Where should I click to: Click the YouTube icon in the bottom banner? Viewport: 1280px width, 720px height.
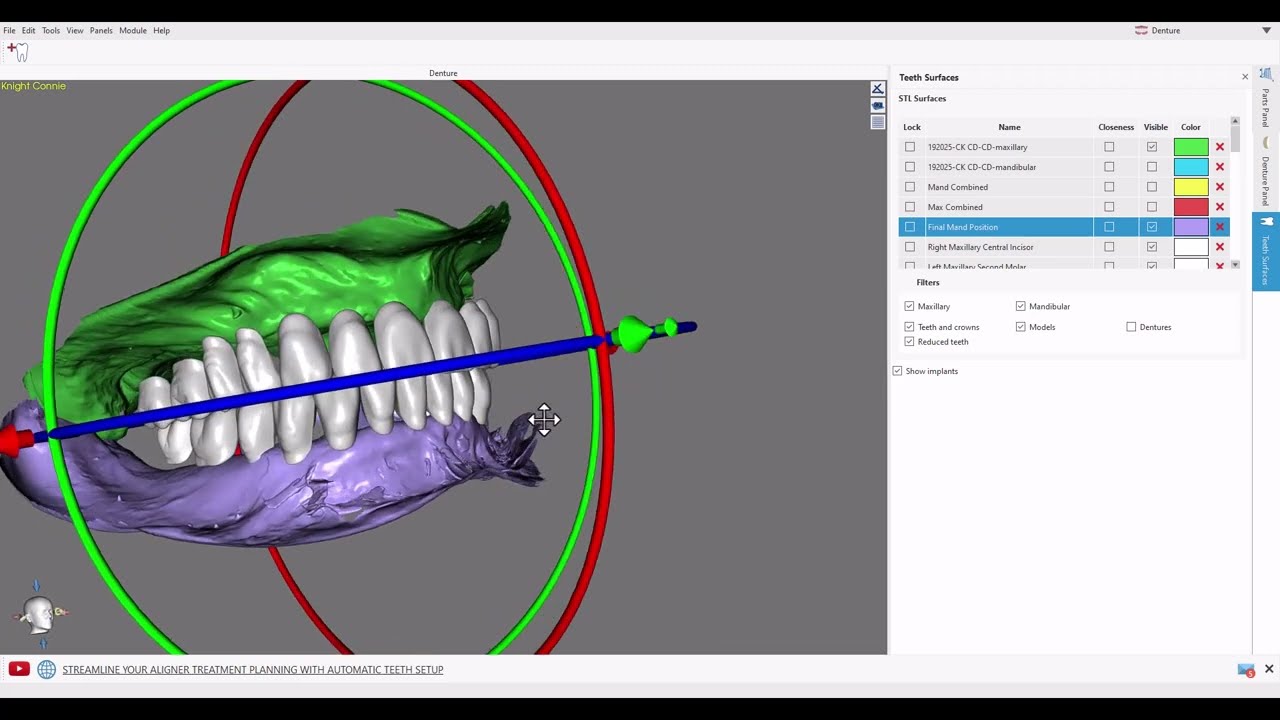click(19, 669)
